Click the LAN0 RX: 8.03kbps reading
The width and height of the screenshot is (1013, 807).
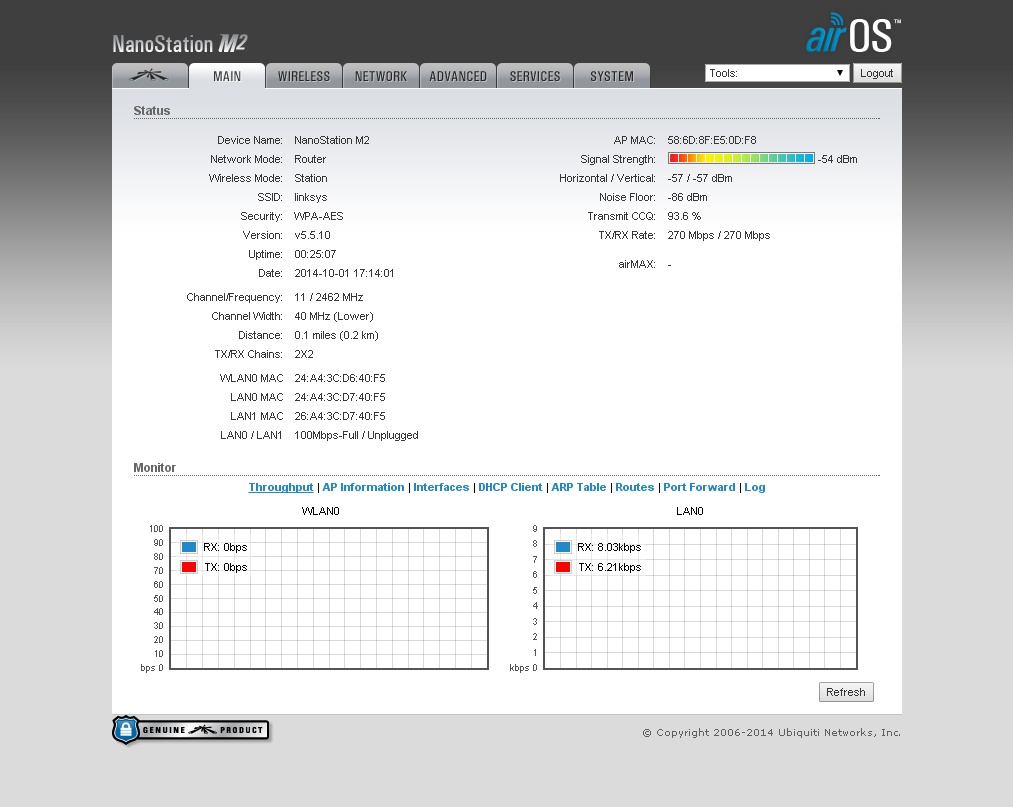[x=609, y=547]
